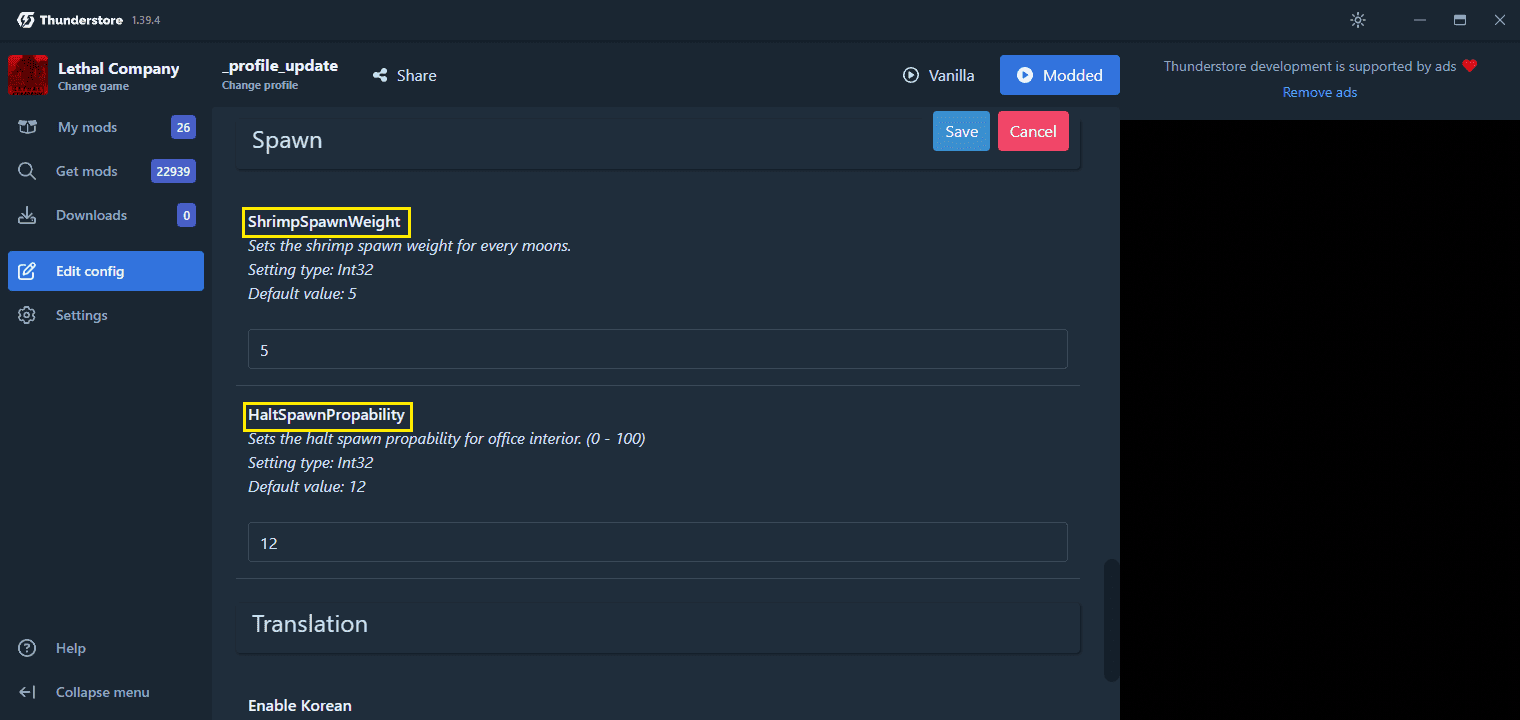Click the Downloads 0 count badge

(x=186, y=215)
